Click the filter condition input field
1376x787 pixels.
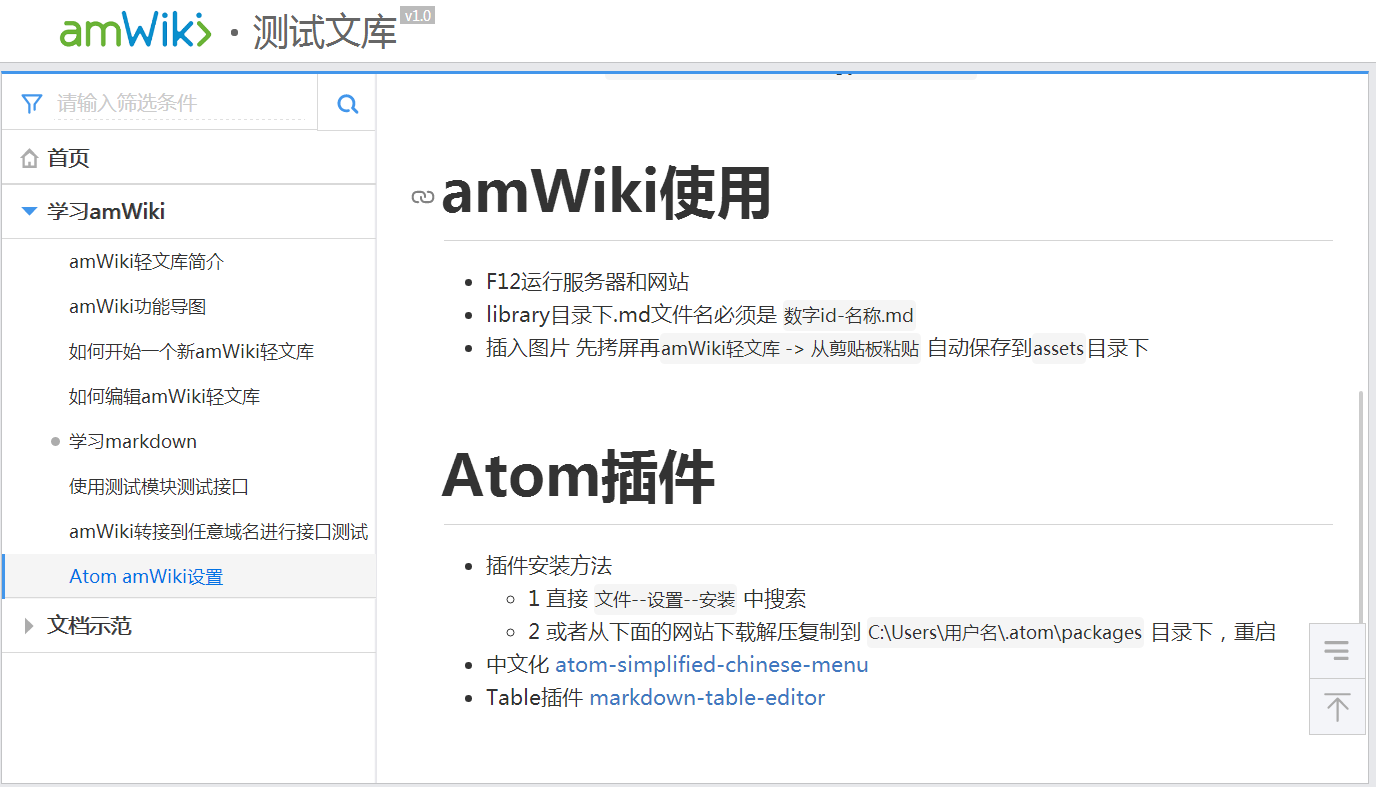coord(180,103)
